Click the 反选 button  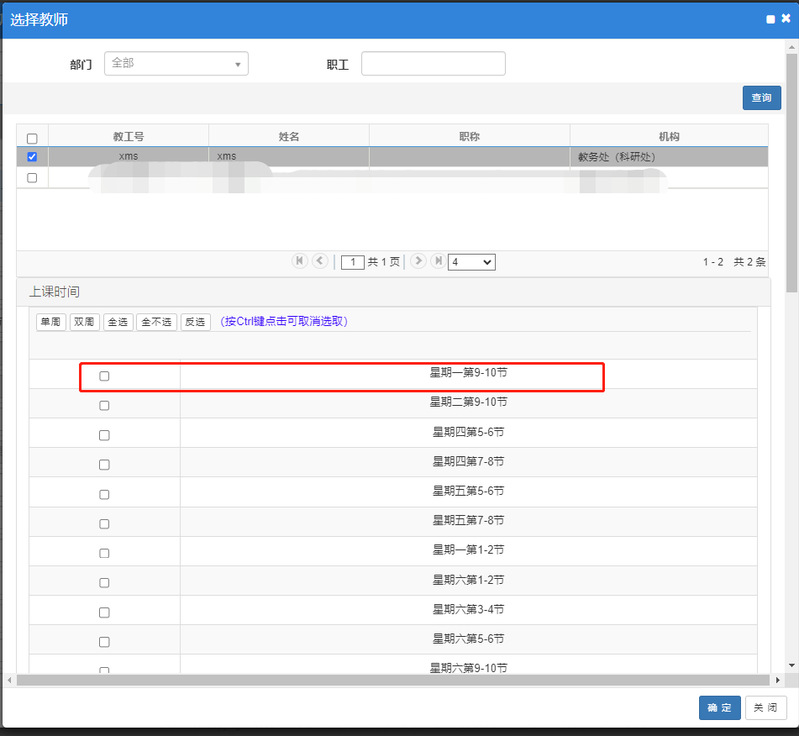[195, 322]
